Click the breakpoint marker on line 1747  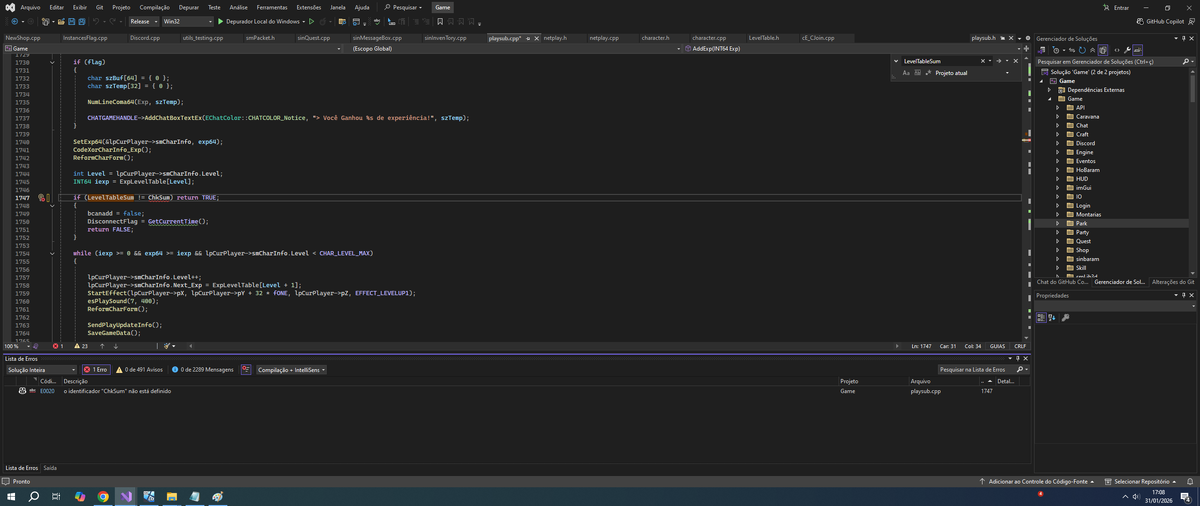pyautogui.click(x=42, y=198)
